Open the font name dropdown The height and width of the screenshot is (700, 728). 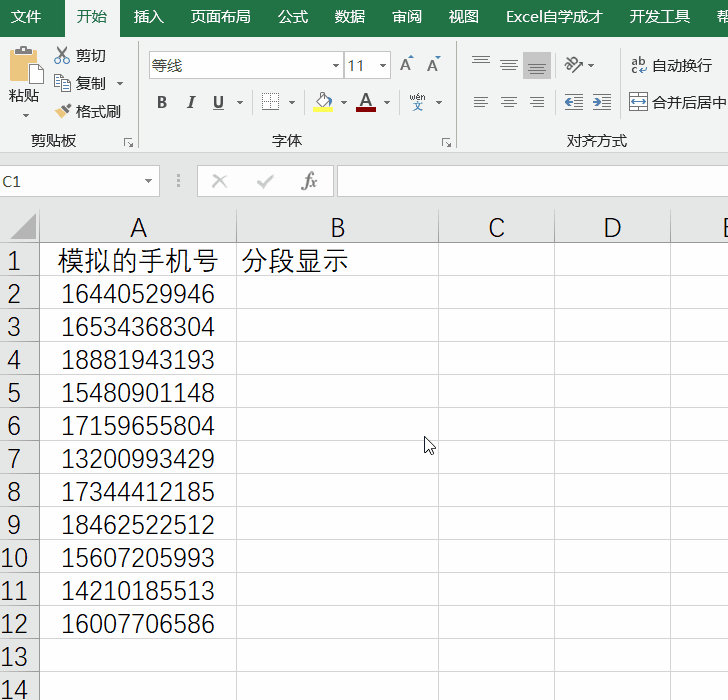coord(336,65)
